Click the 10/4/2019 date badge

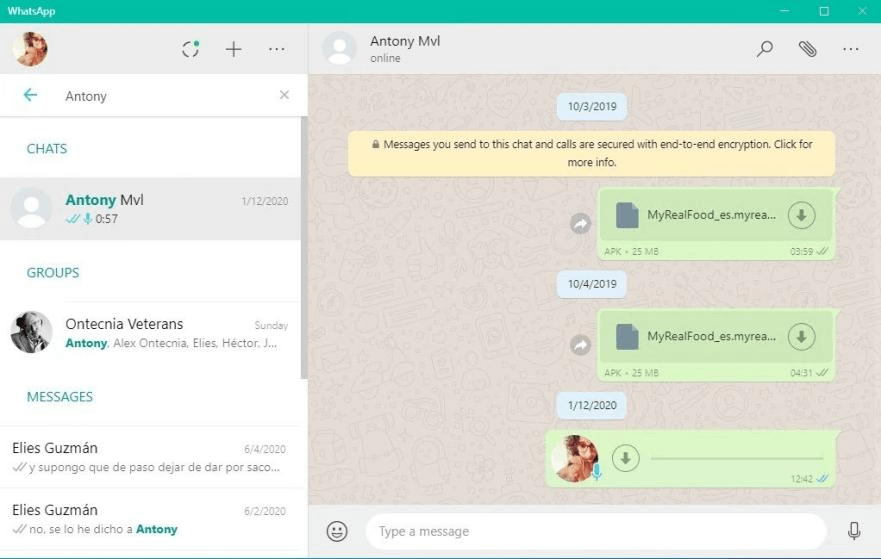592,284
